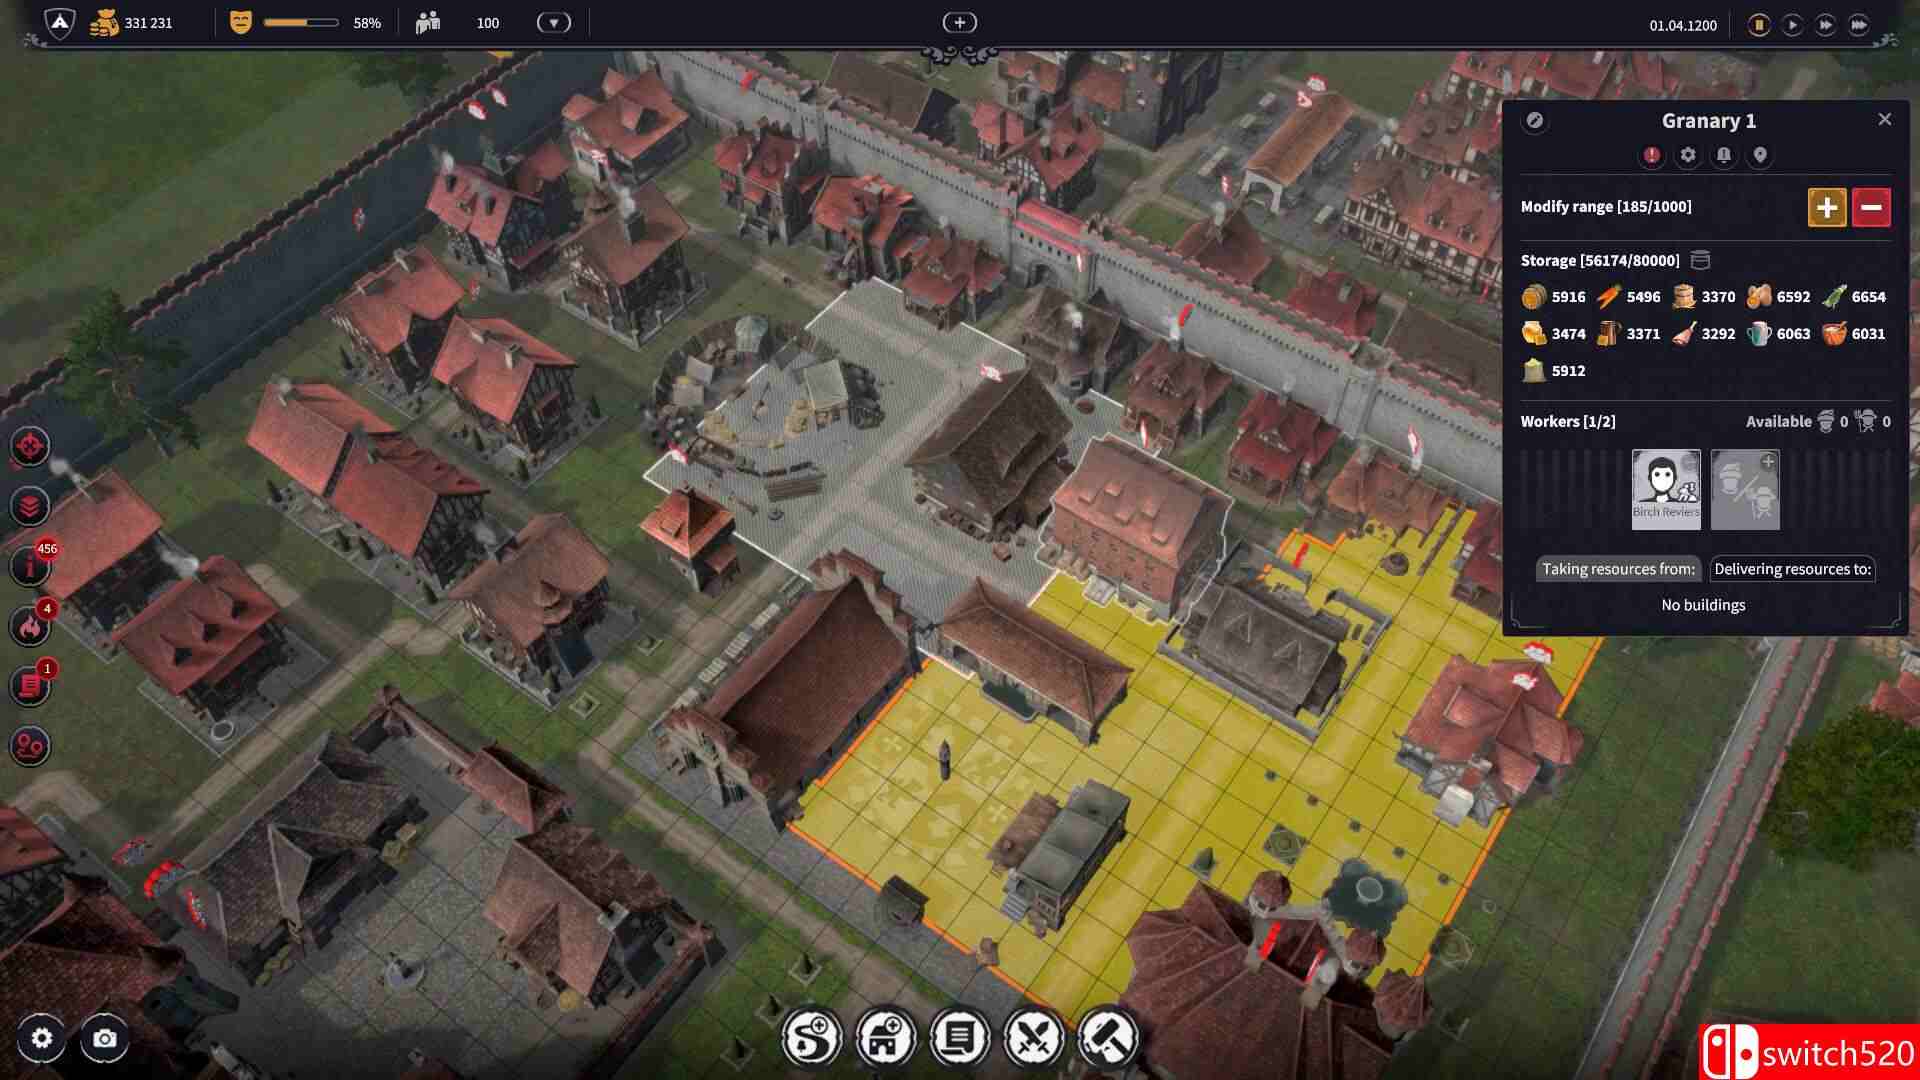Toggle the granary location pin
The width and height of the screenshot is (1920, 1080).
click(x=1760, y=155)
